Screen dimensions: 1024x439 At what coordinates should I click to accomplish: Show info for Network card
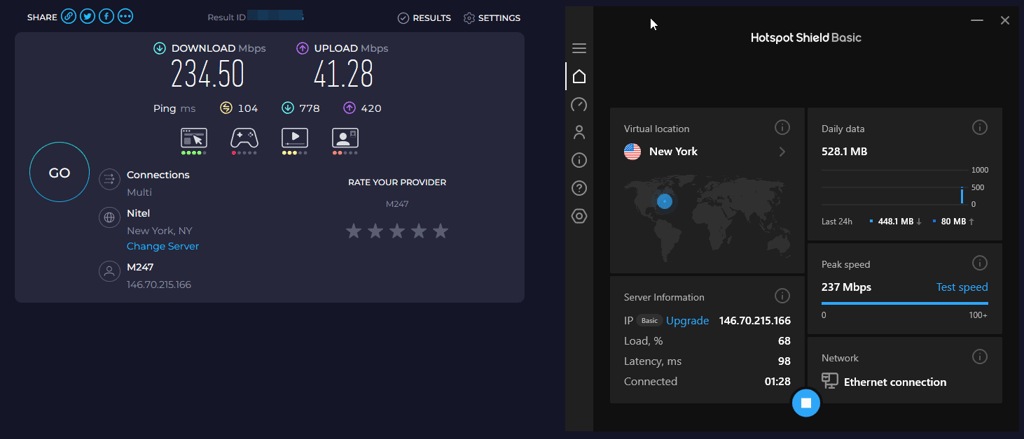click(x=980, y=356)
